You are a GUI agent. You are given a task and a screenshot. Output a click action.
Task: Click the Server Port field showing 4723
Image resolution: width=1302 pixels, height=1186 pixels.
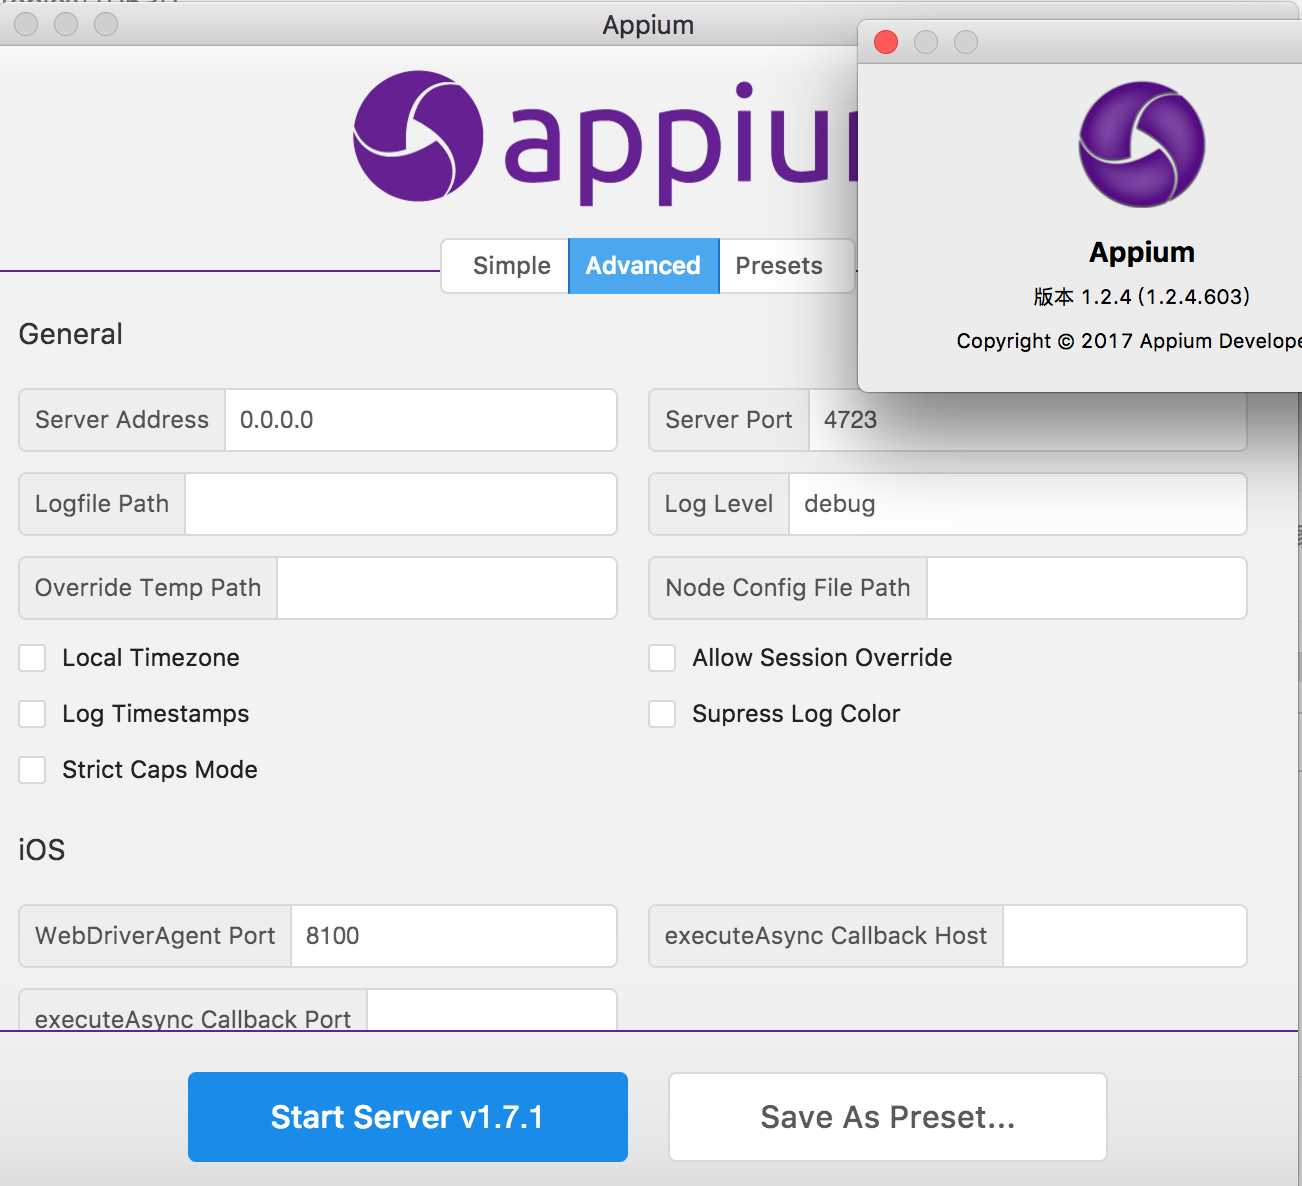[1027, 420]
